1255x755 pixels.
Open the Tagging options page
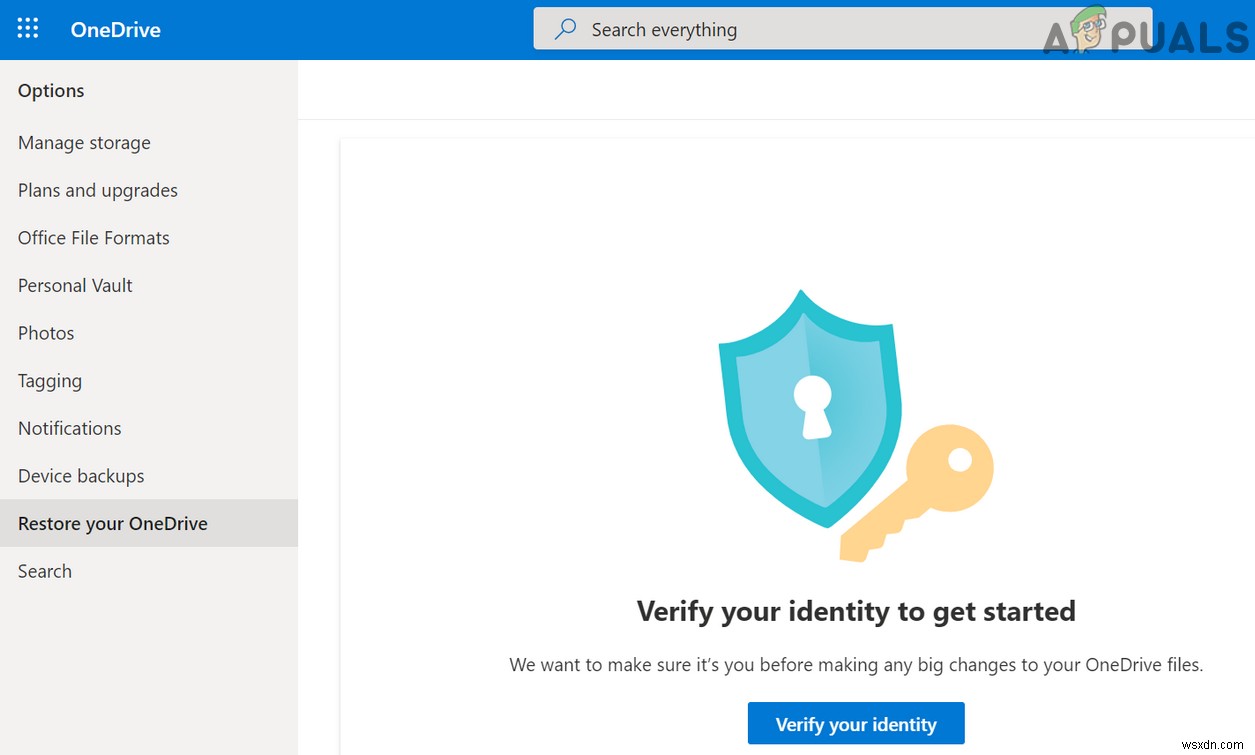click(x=49, y=380)
